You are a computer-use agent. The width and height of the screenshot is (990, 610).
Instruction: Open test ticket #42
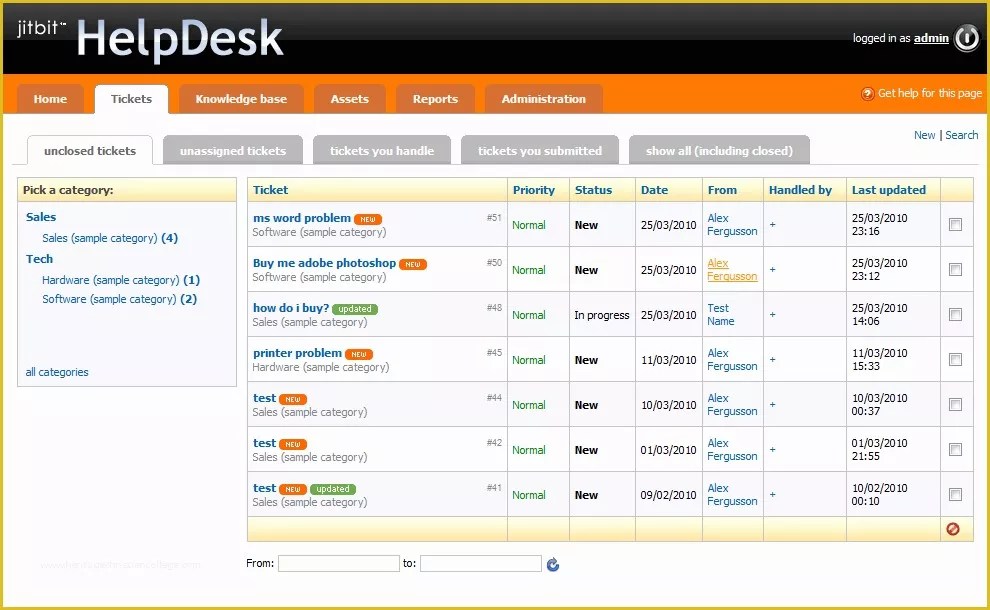click(x=265, y=443)
